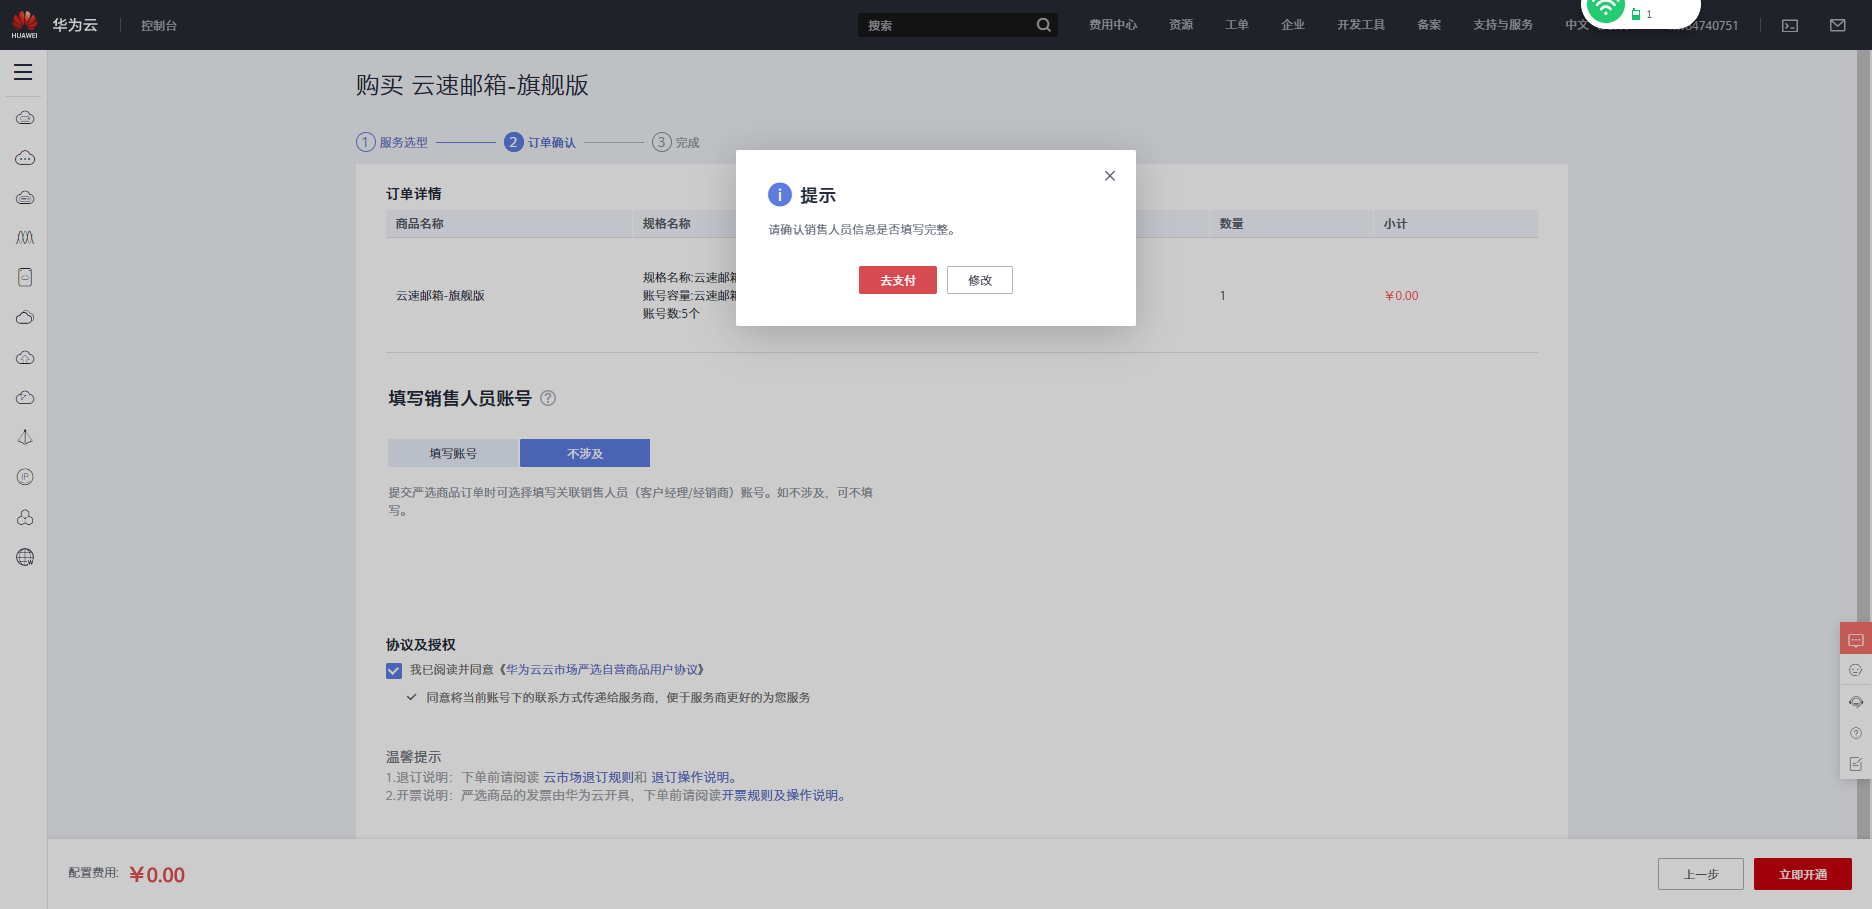Open the 资源 menu
This screenshot has height=909, width=1872.
(x=1181, y=25)
